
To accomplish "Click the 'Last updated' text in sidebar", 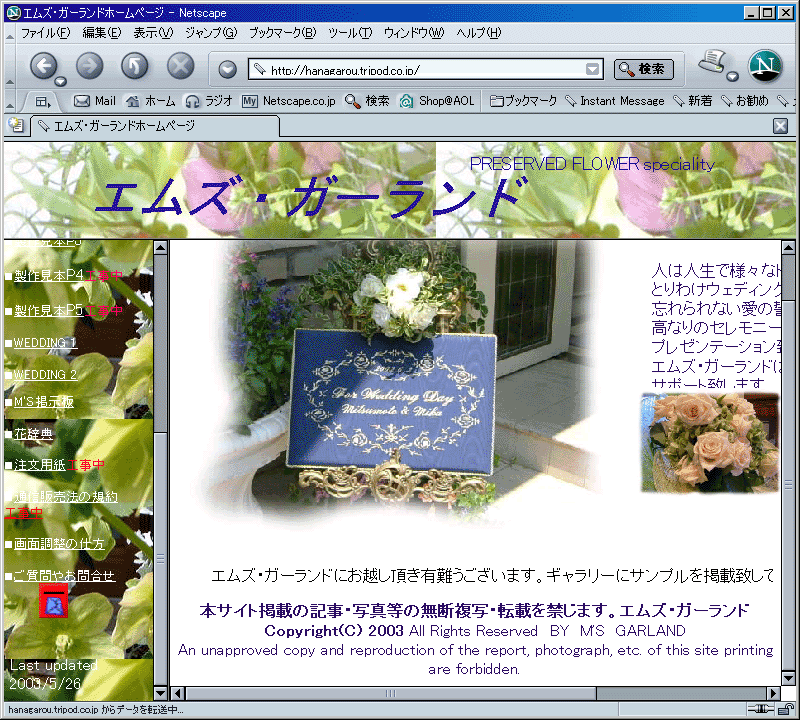I will [x=54, y=665].
